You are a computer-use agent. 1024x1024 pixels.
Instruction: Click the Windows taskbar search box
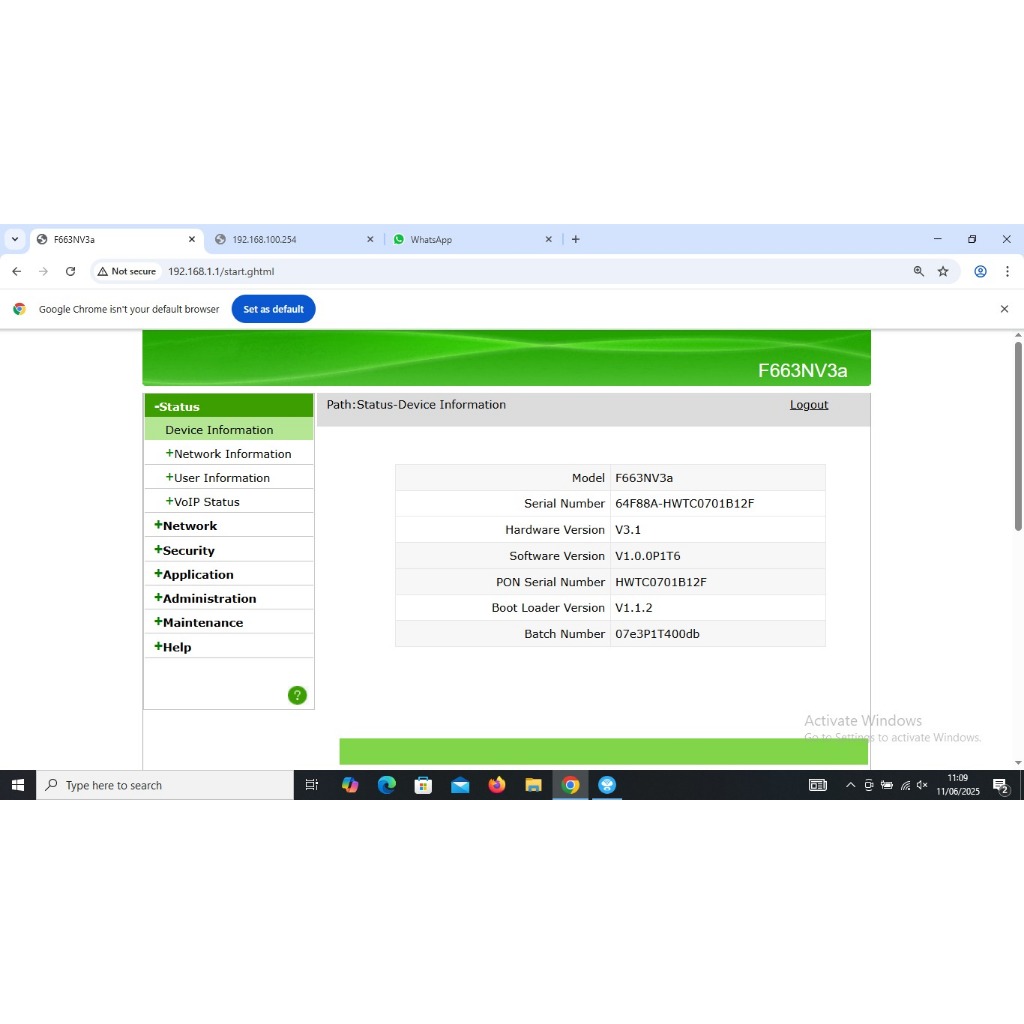[165, 785]
